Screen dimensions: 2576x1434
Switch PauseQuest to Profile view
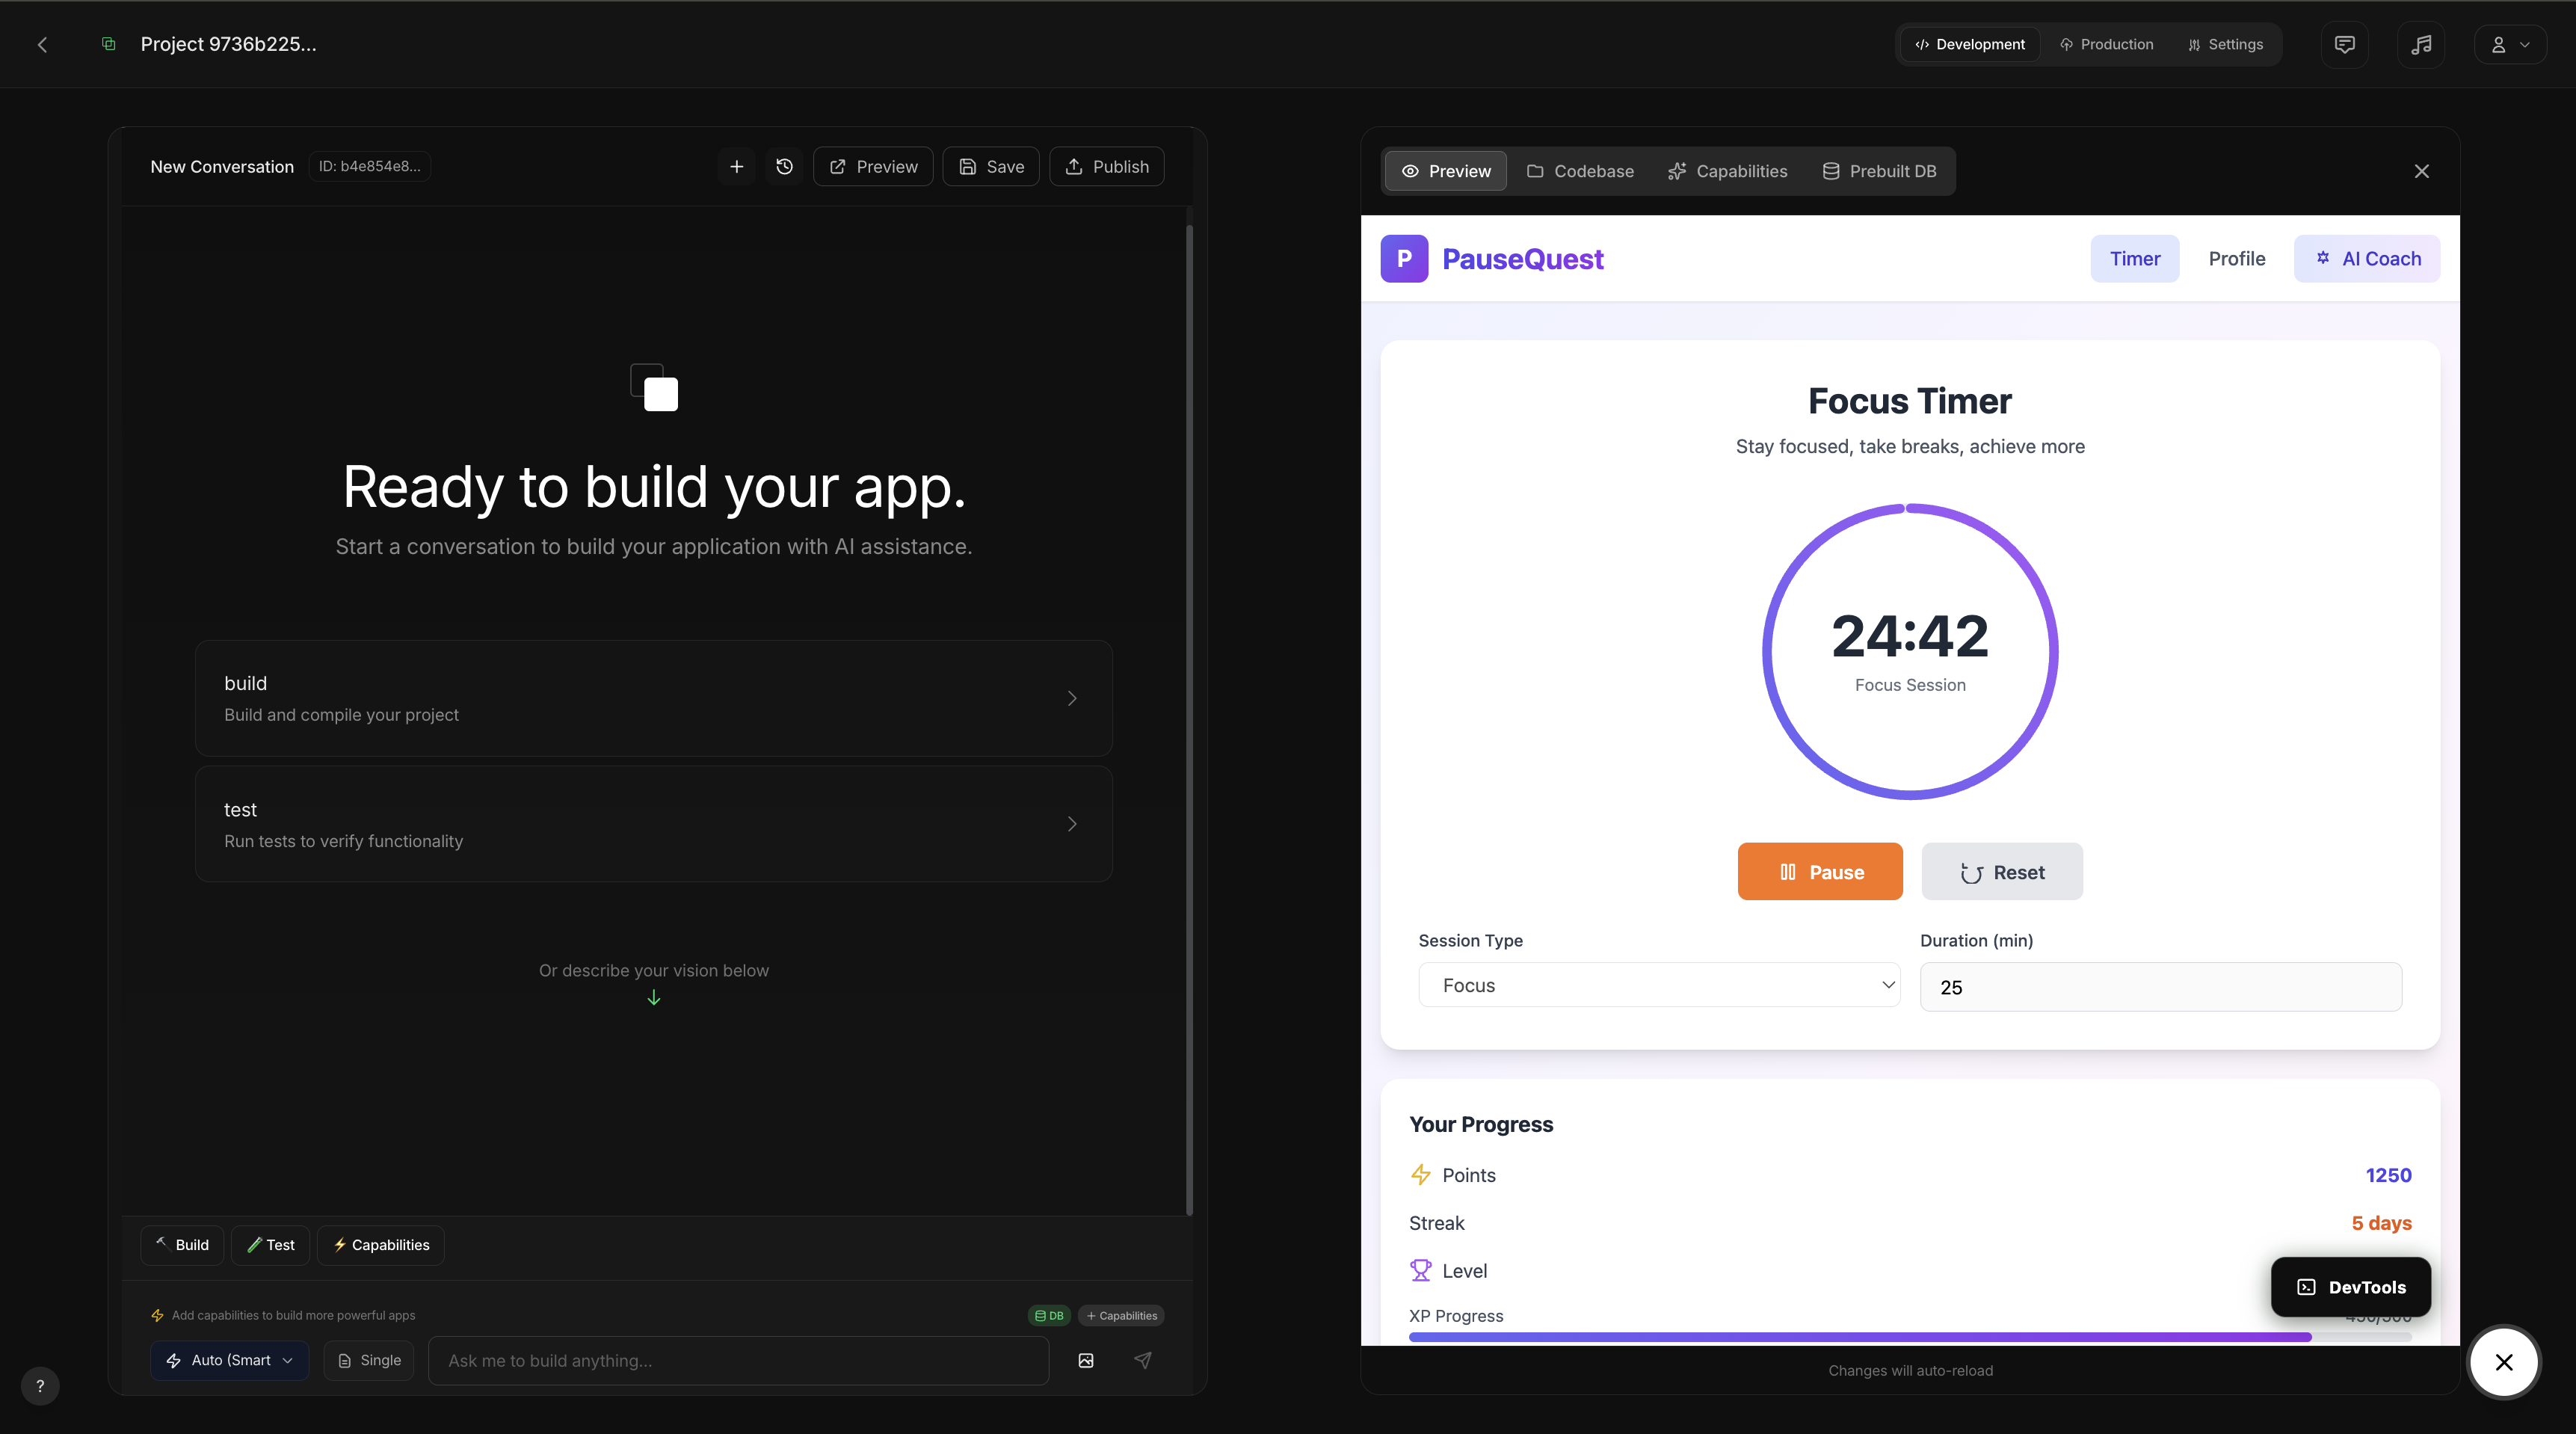(x=2237, y=258)
